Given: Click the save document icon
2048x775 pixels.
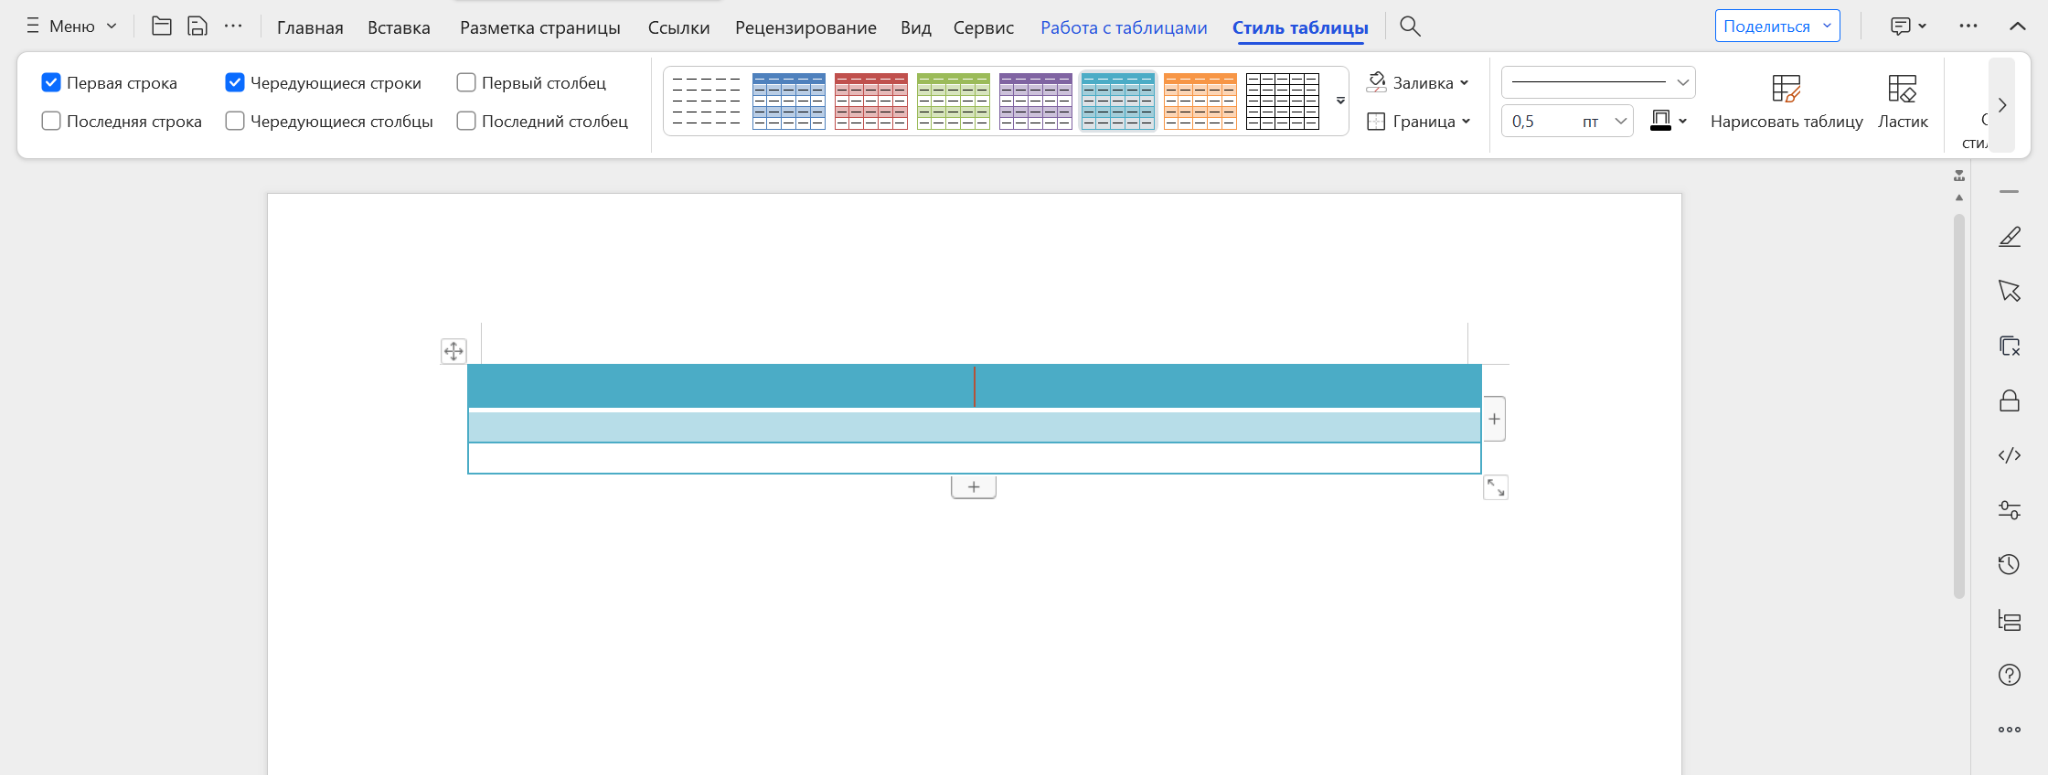Looking at the screenshot, I should coord(198,26).
